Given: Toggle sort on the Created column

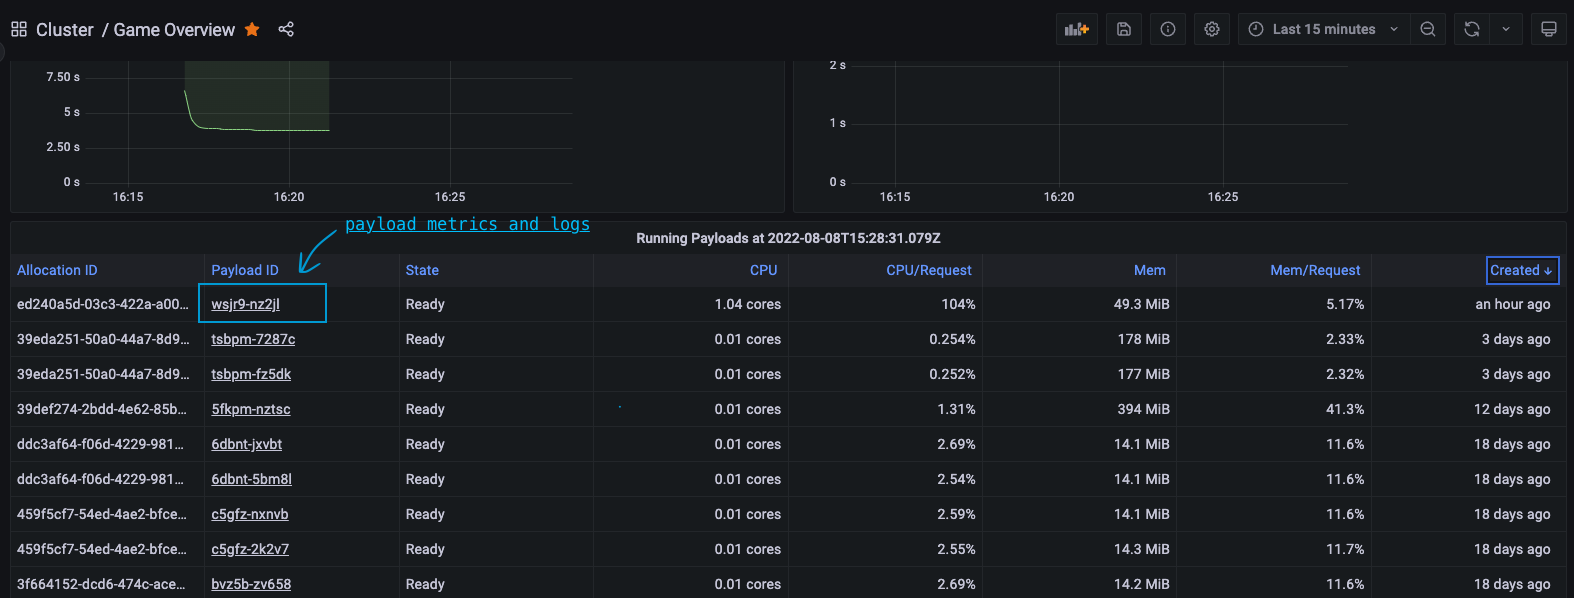Looking at the screenshot, I should (x=1521, y=270).
